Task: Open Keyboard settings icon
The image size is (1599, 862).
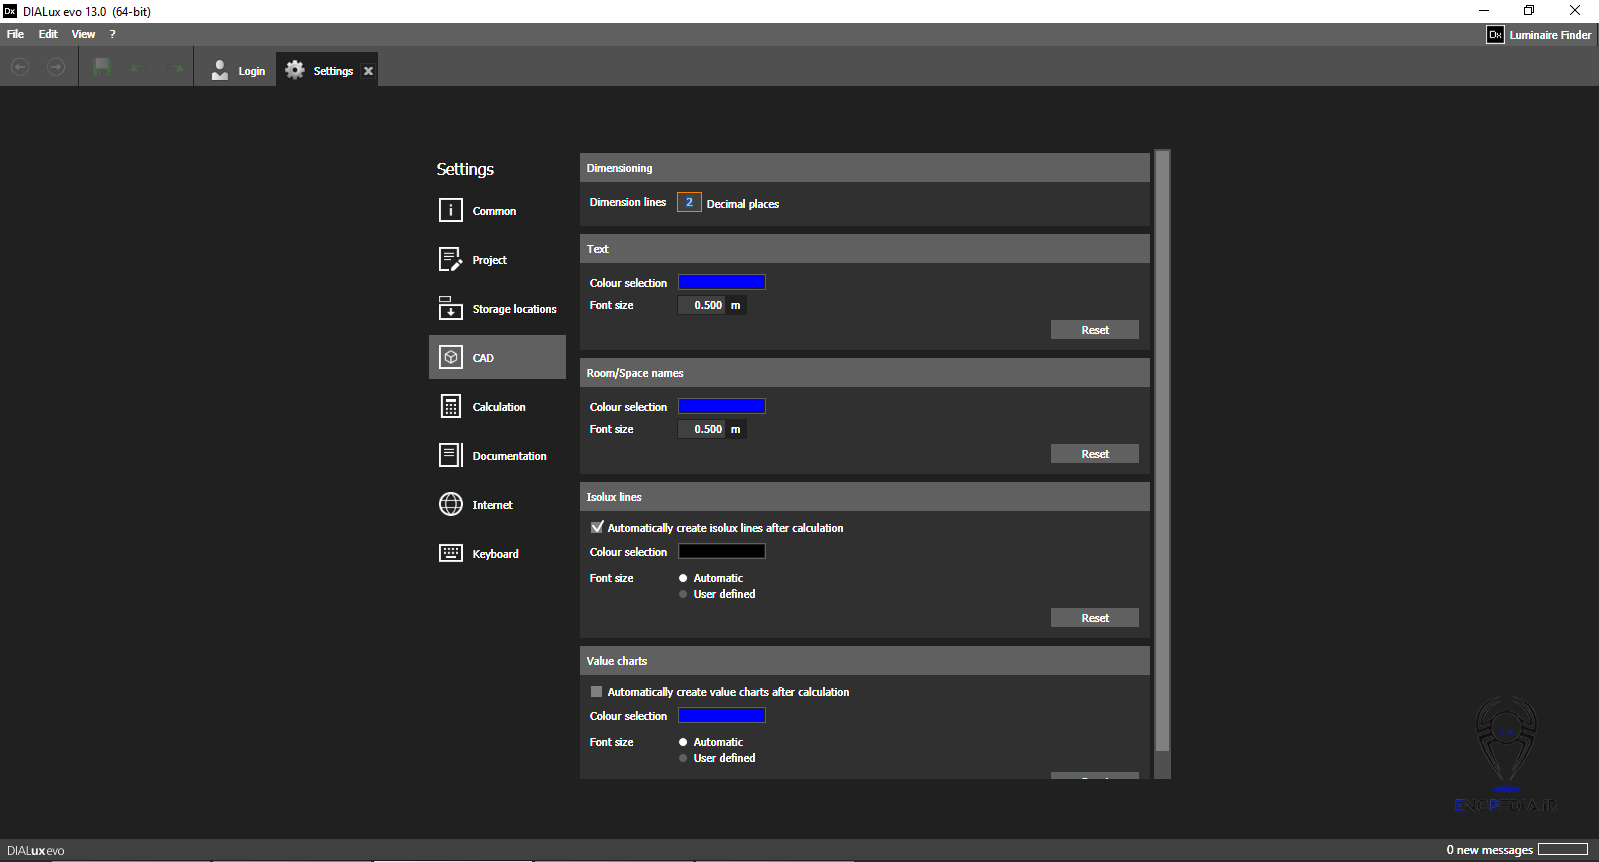Action: pyautogui.click(x=450, y=553)
